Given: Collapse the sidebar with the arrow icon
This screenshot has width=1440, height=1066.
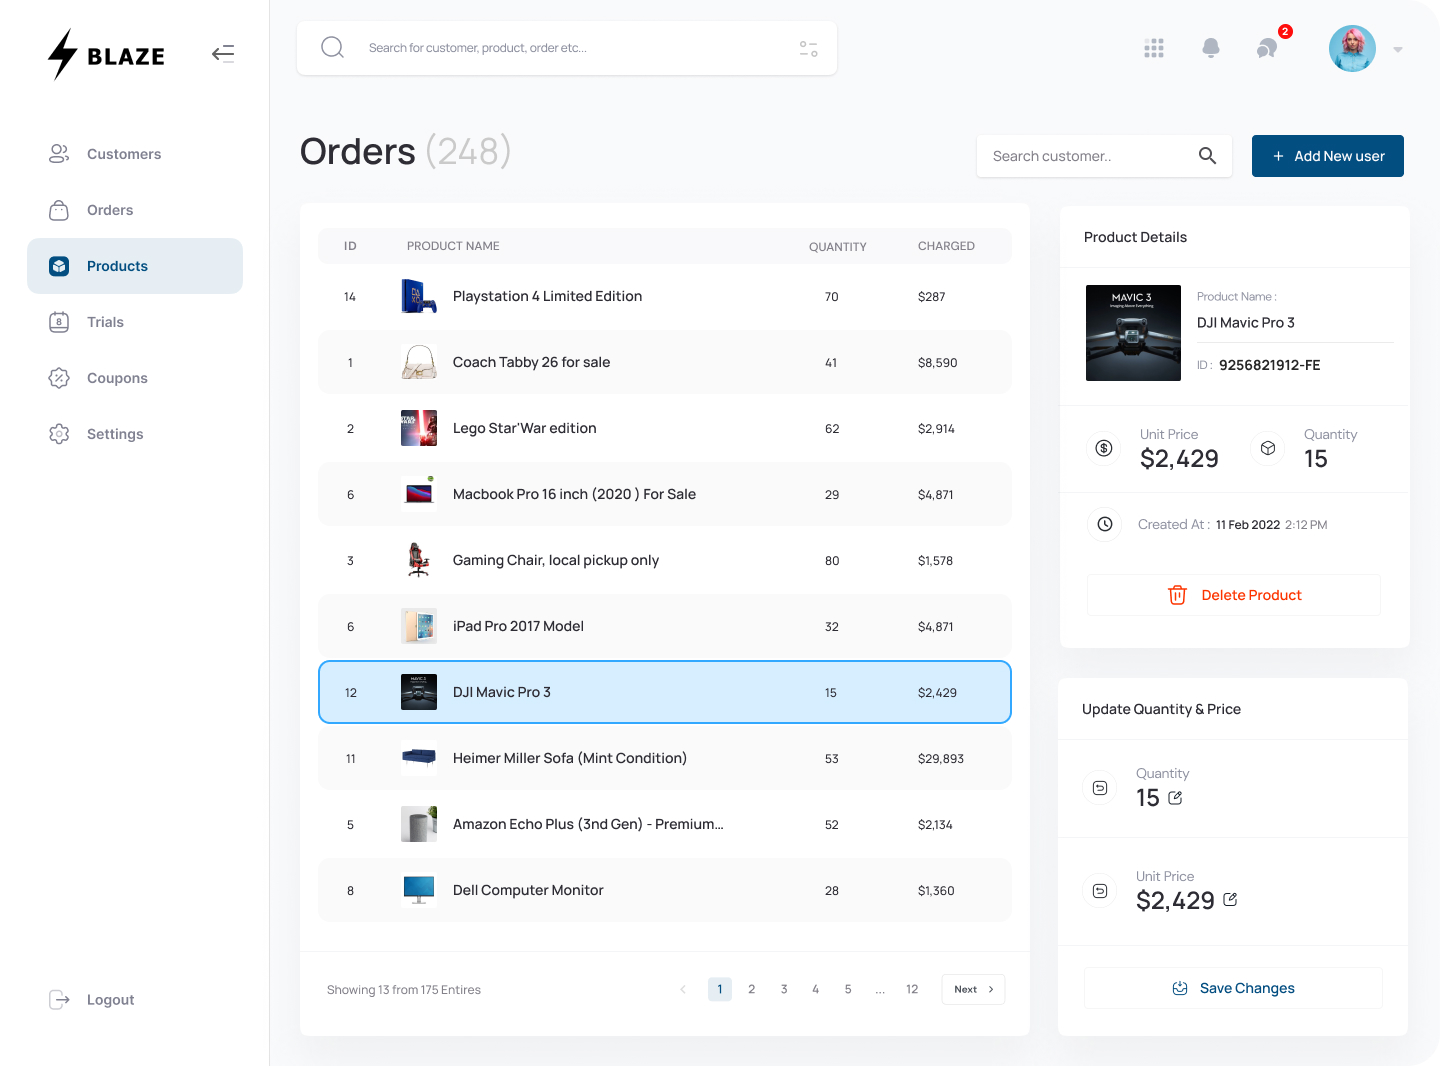Looking at the screenshot, I should click(x=222, y=53).
